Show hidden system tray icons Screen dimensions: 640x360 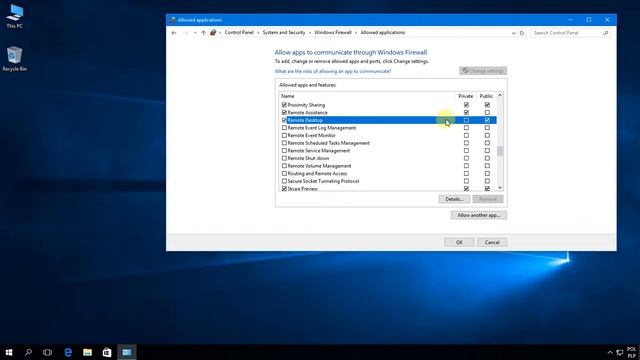tap(610, 352)
